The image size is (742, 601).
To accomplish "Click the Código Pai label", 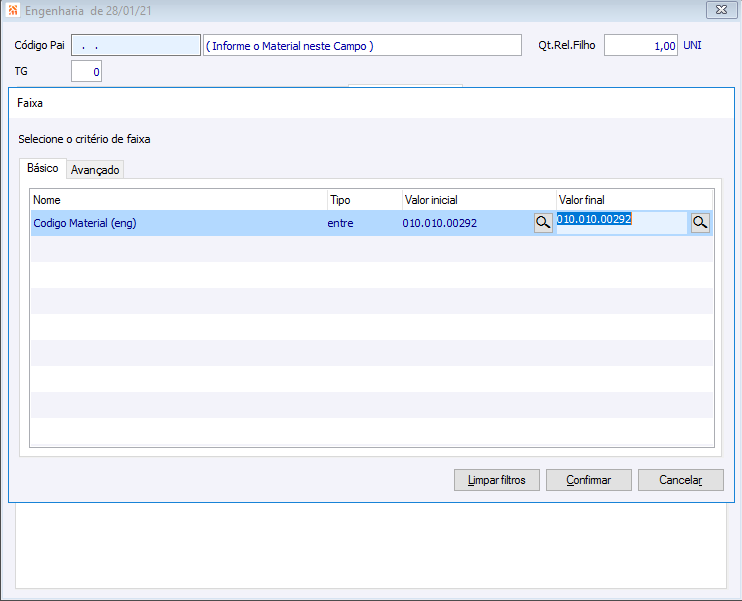I will [39, 45].
